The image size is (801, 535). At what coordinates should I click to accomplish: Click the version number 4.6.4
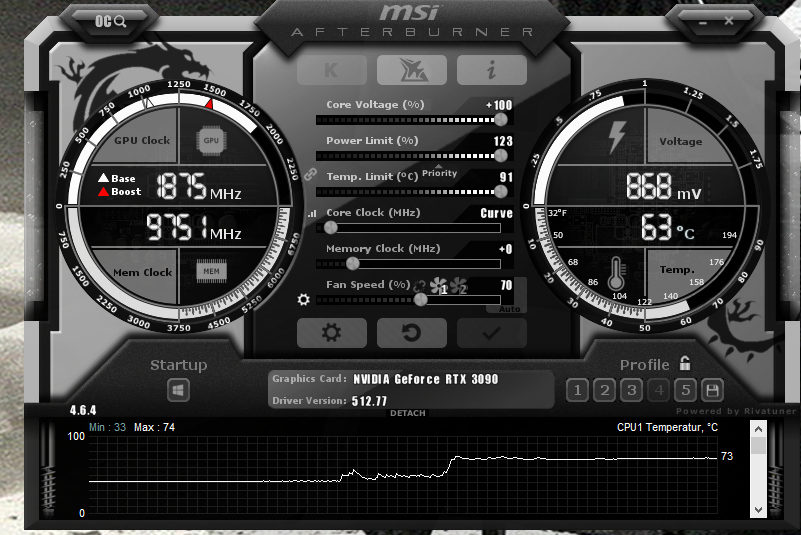pos(83,410)
